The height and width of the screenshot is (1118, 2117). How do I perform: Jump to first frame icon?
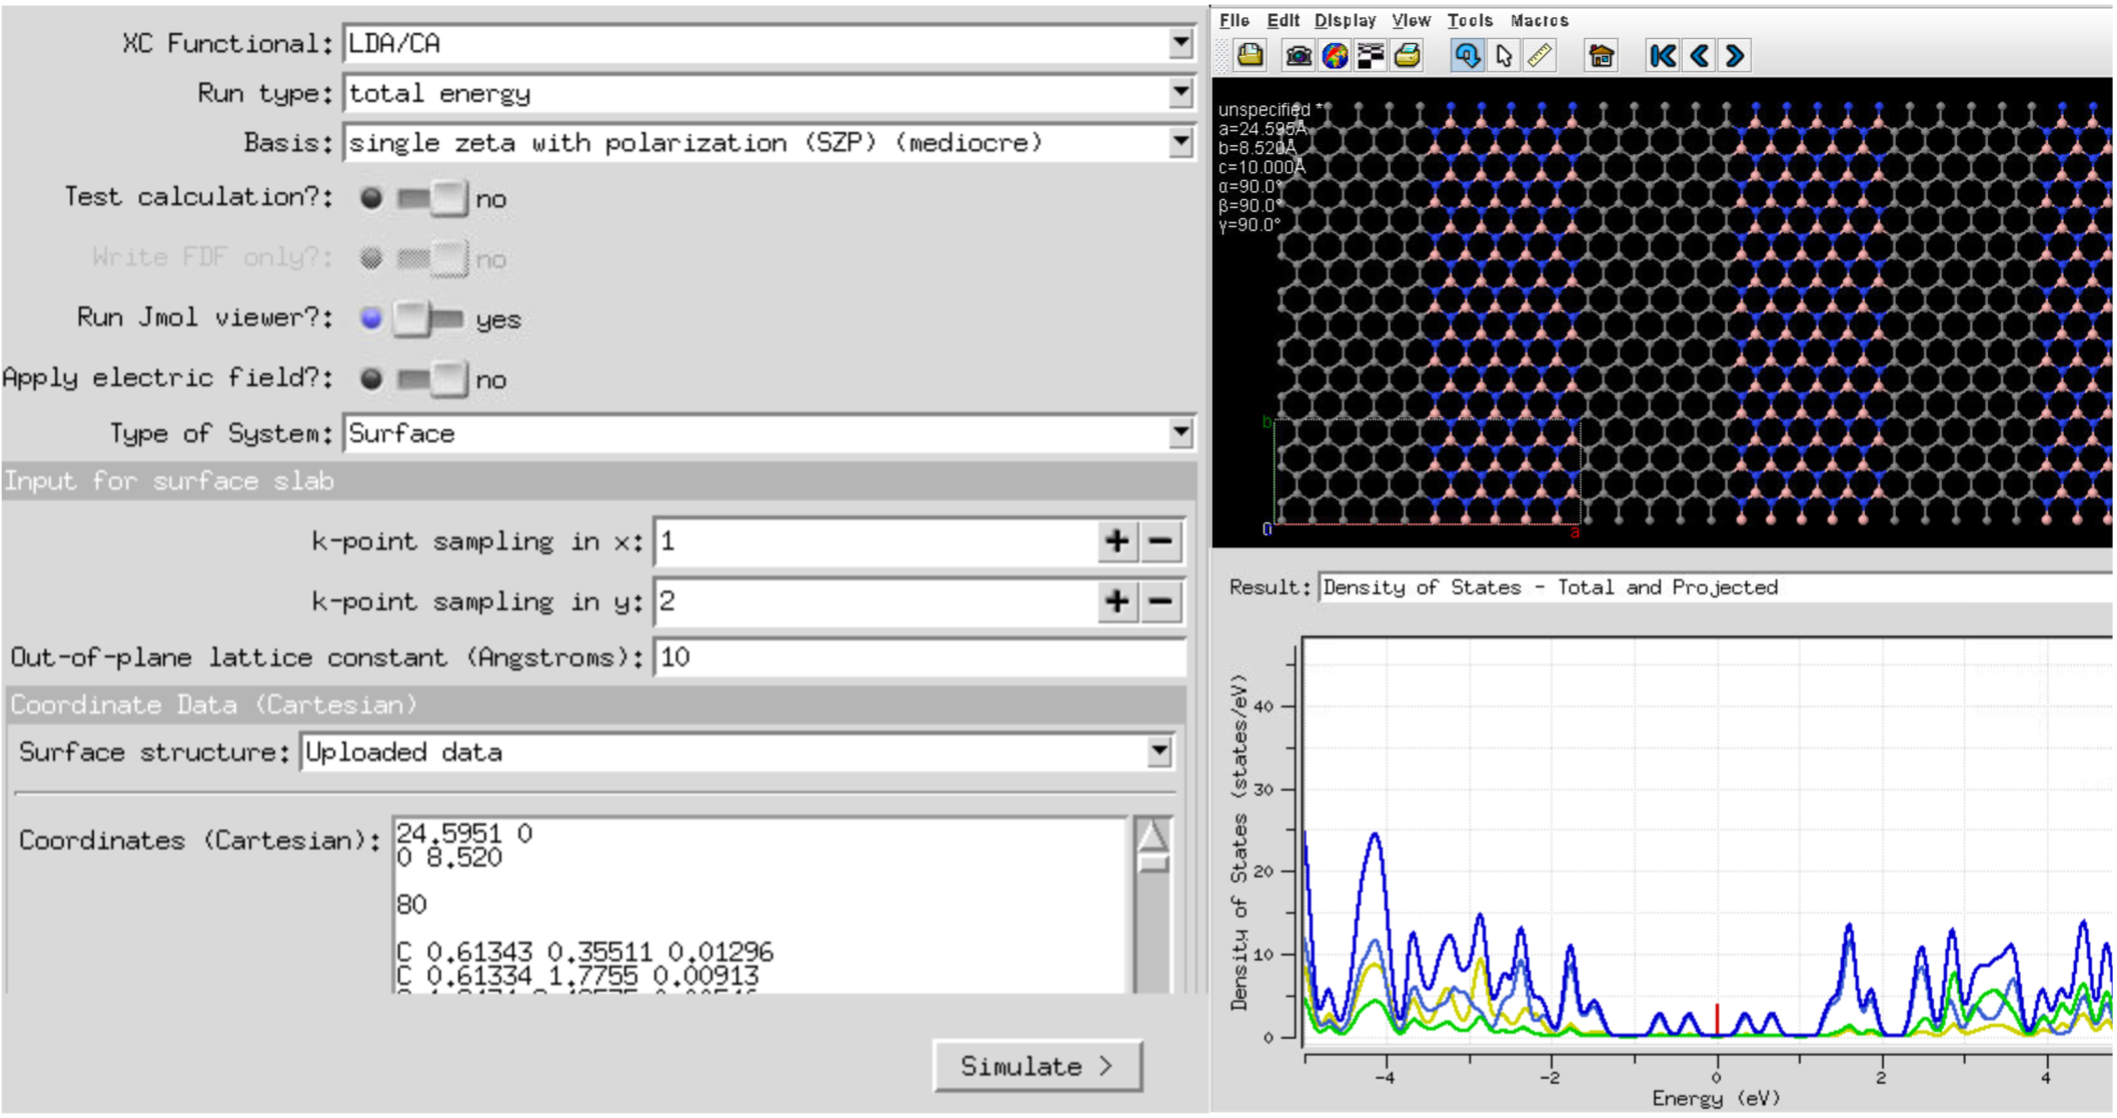pos(1663,56)
